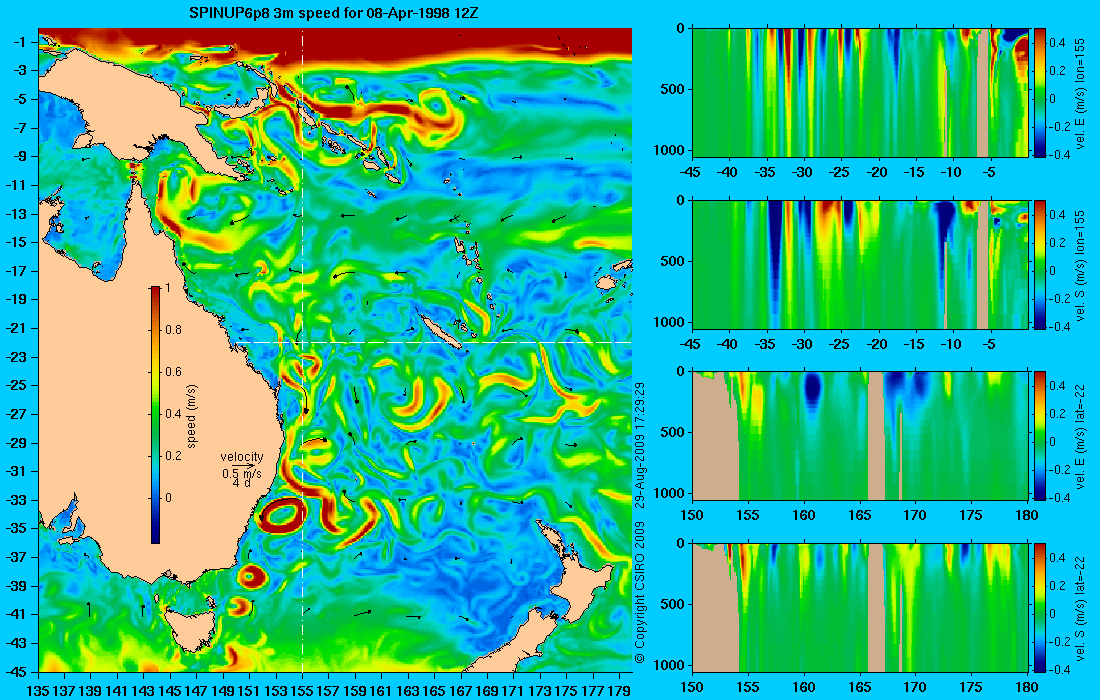Select the "vel. E (m/s) lat=-22" section plot
Viewport: 1100px width, 700px height.
tap(861, 436)
